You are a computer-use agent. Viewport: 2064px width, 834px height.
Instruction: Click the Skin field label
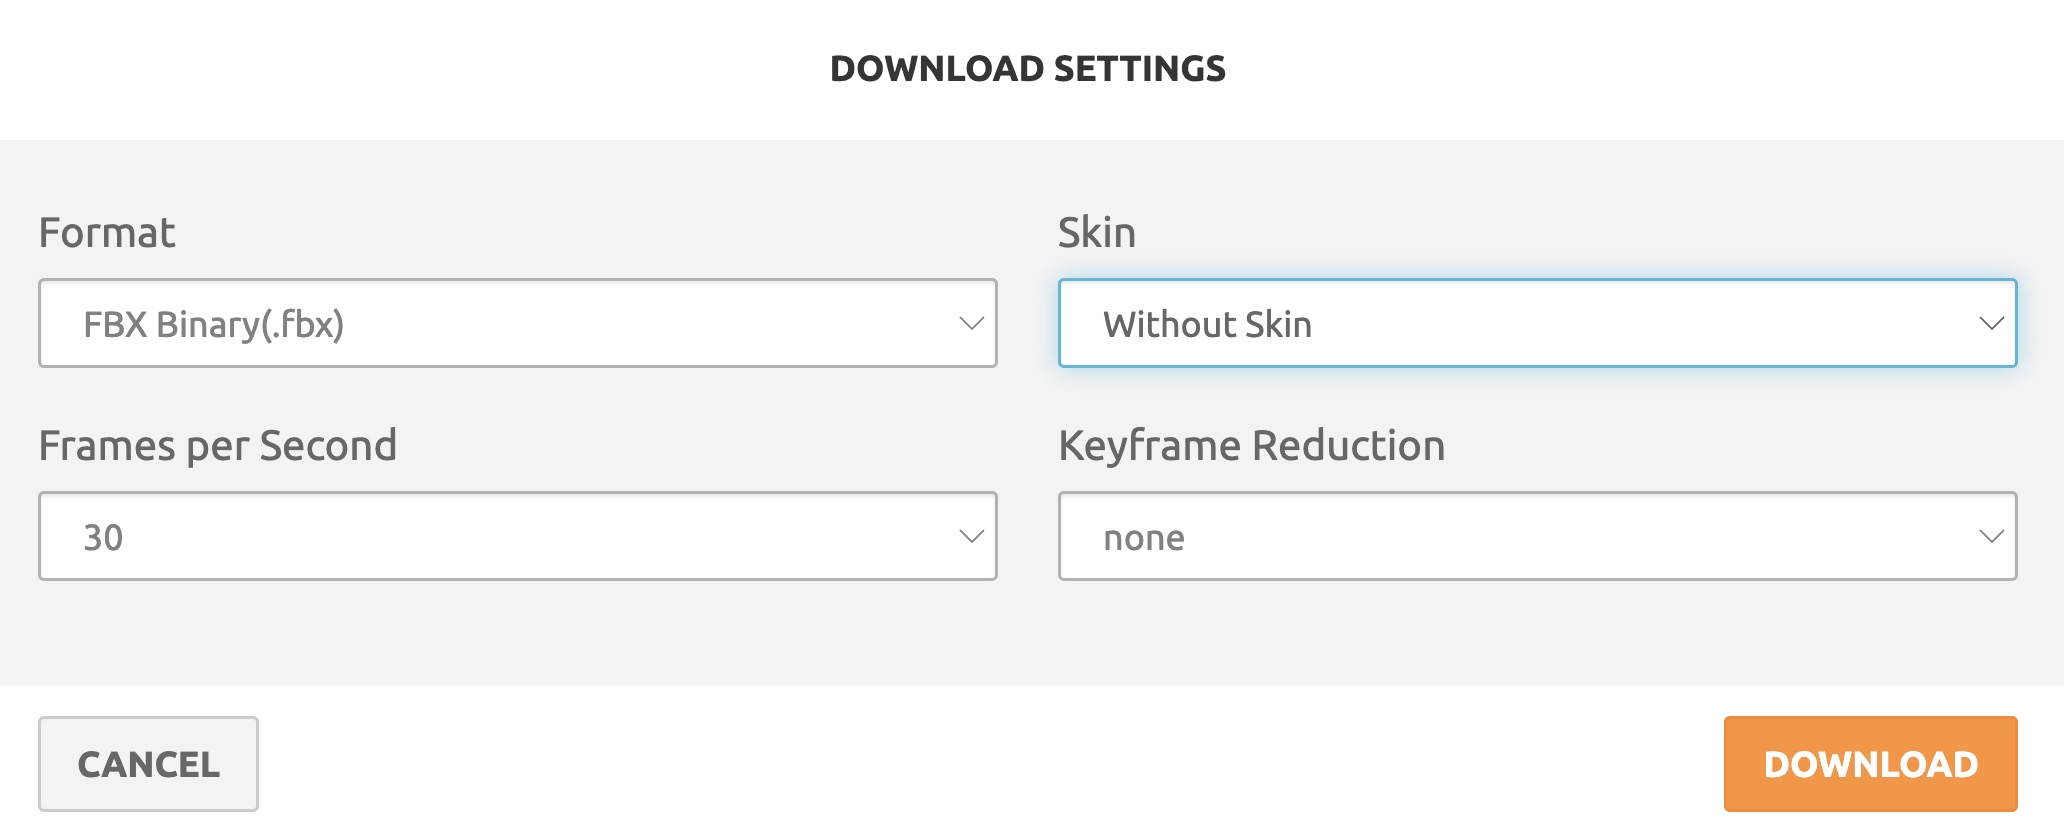coord(1097,233)
